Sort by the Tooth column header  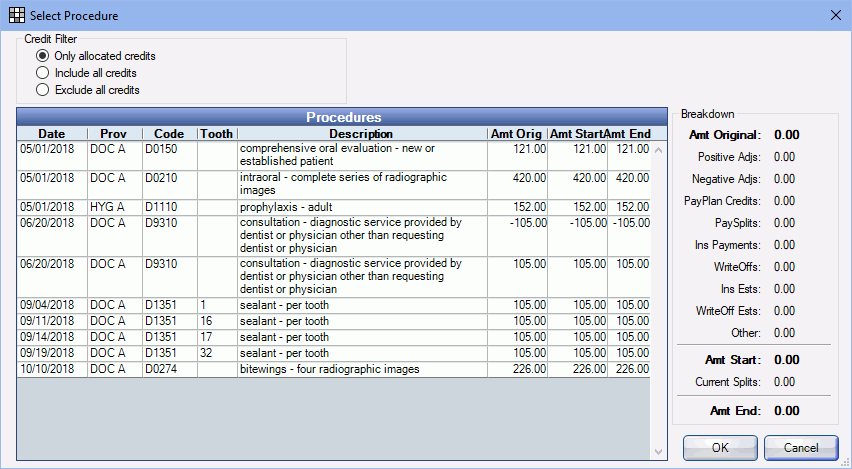tap(217, 134)
